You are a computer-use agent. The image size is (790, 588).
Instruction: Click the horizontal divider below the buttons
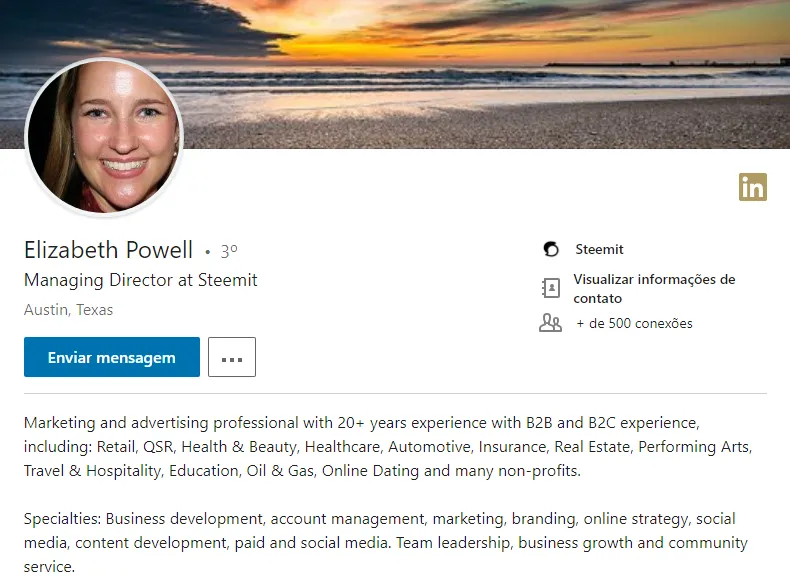(395, 394)
